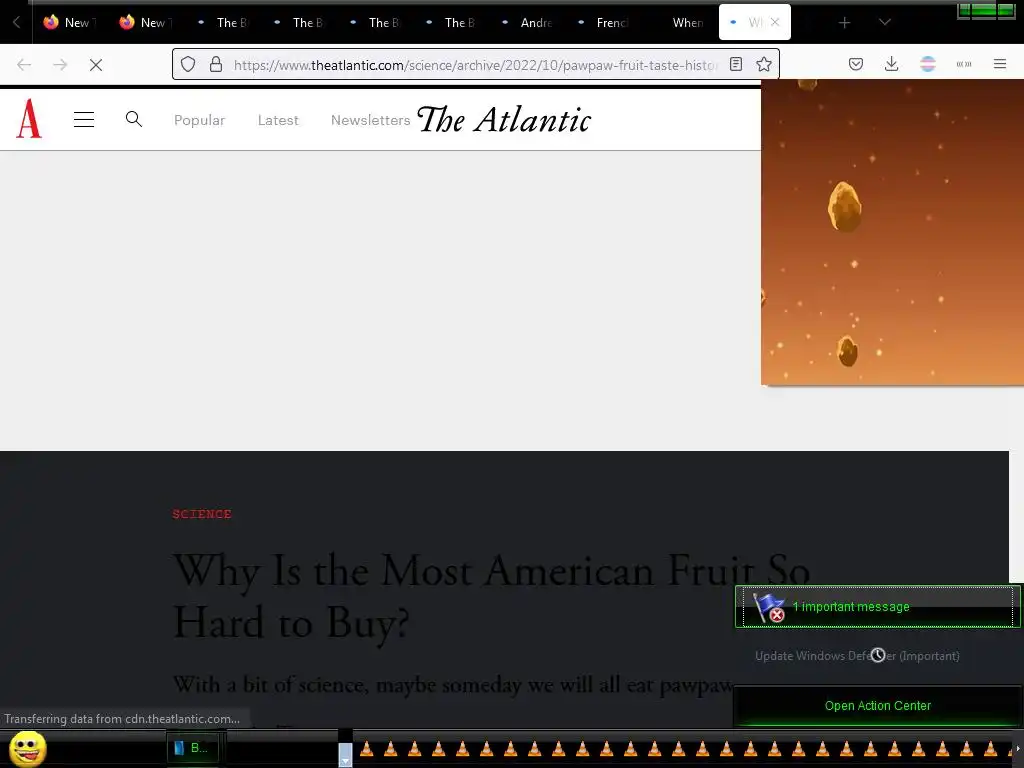Click the Atlantic red A logo

[x=29, y=119]
